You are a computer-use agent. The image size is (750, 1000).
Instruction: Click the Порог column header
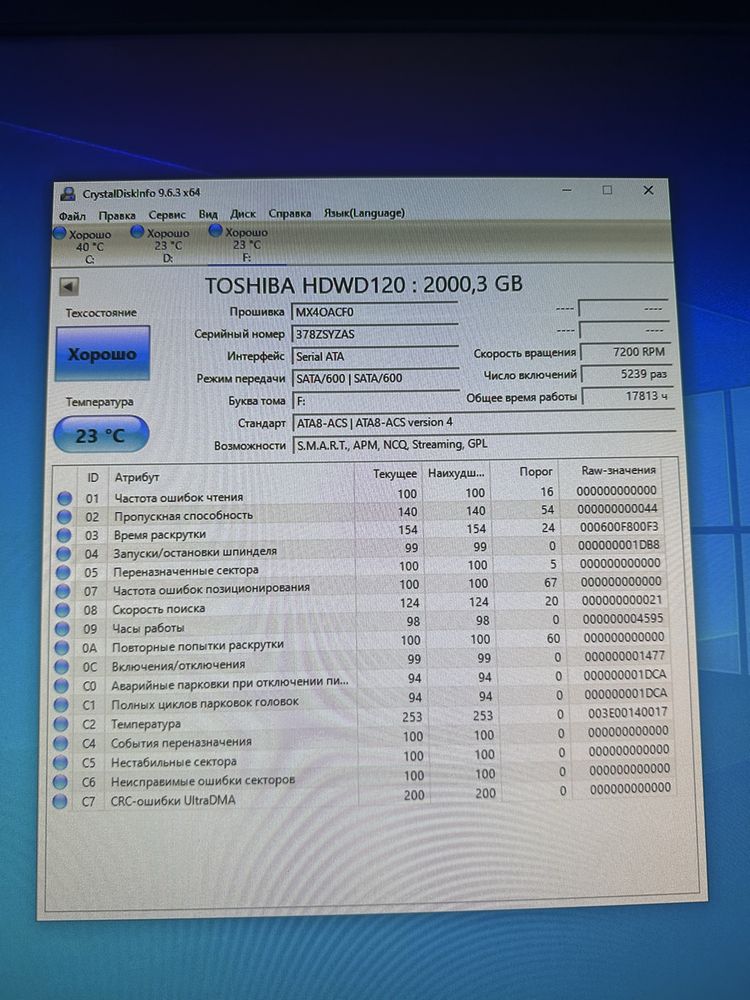[536, 471]
